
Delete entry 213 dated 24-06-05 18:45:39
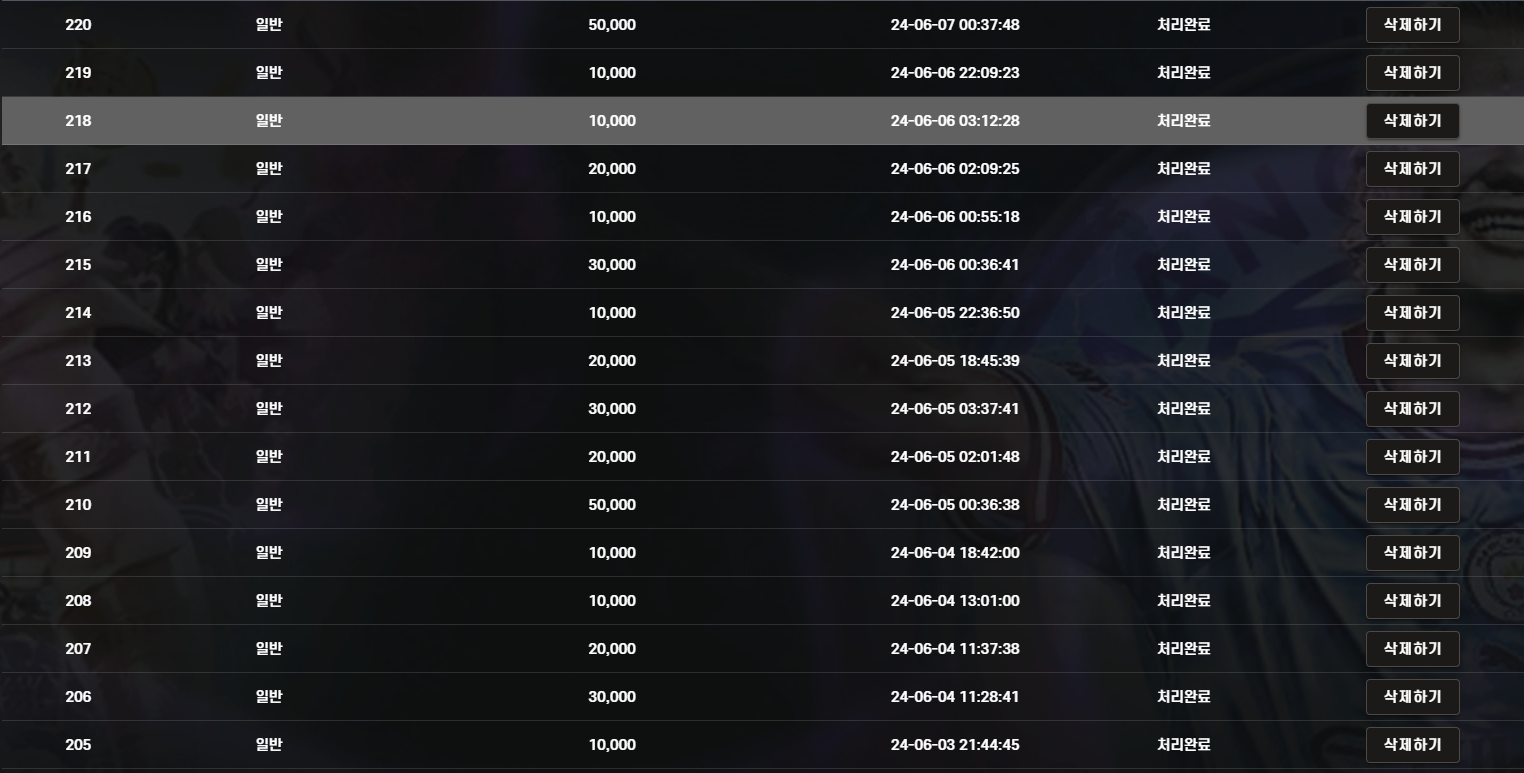click(1412, 361)
